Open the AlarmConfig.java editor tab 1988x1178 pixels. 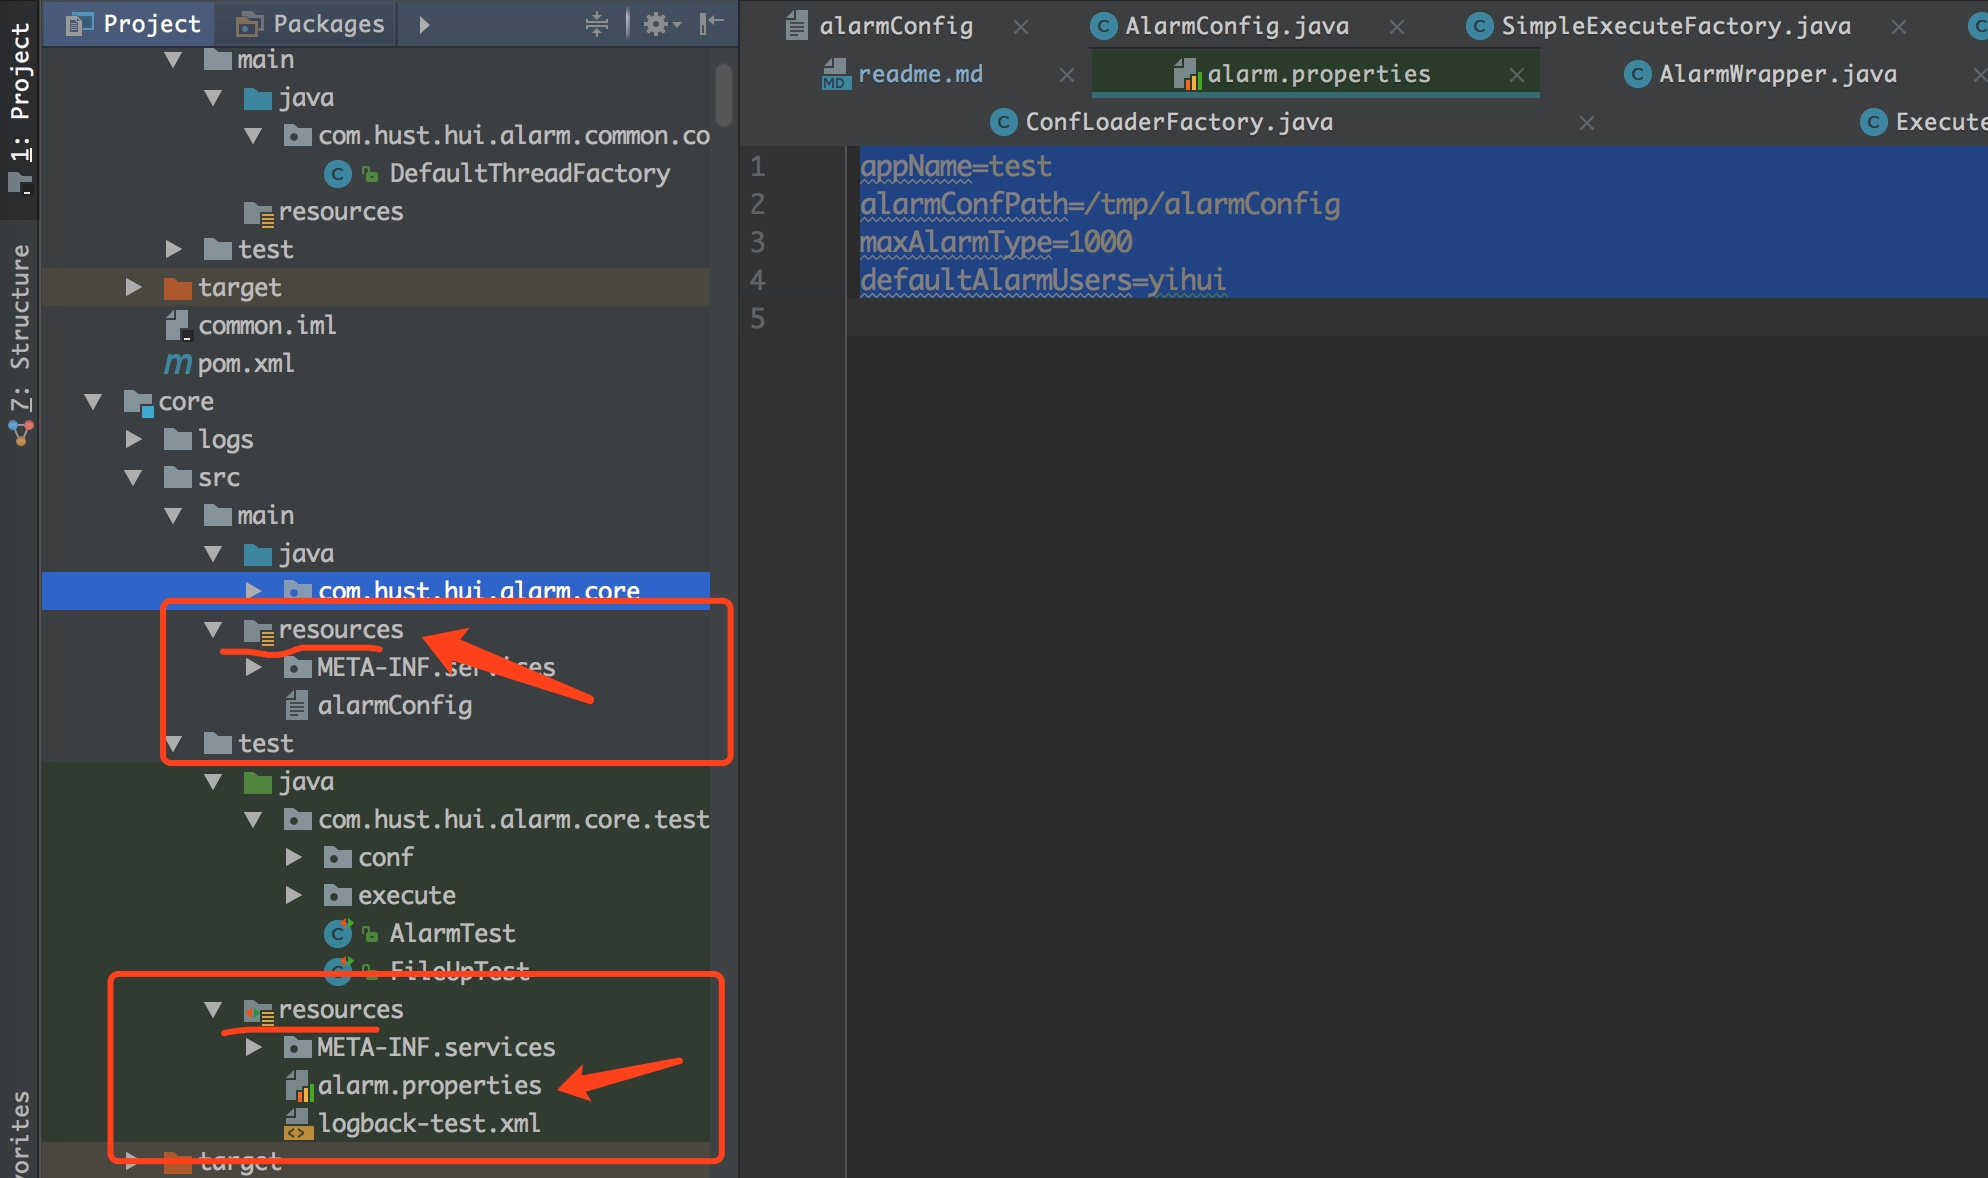[1236, 26]
